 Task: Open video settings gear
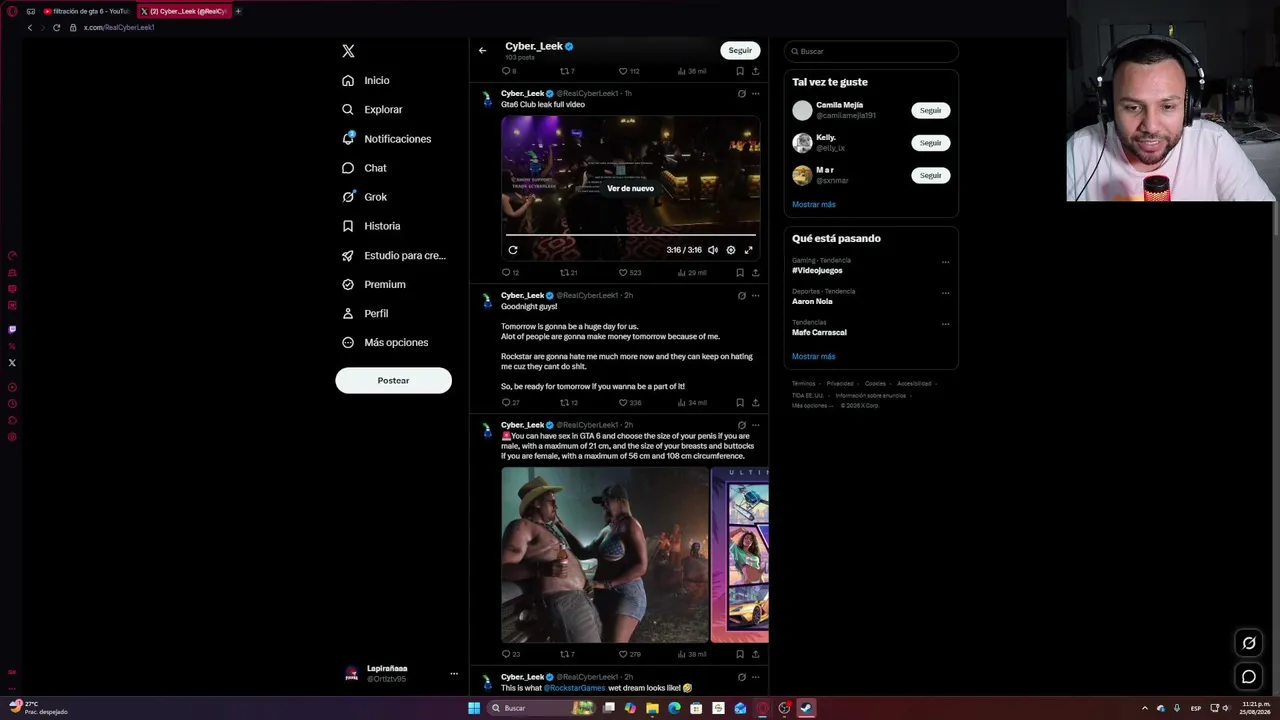(731, 250)
